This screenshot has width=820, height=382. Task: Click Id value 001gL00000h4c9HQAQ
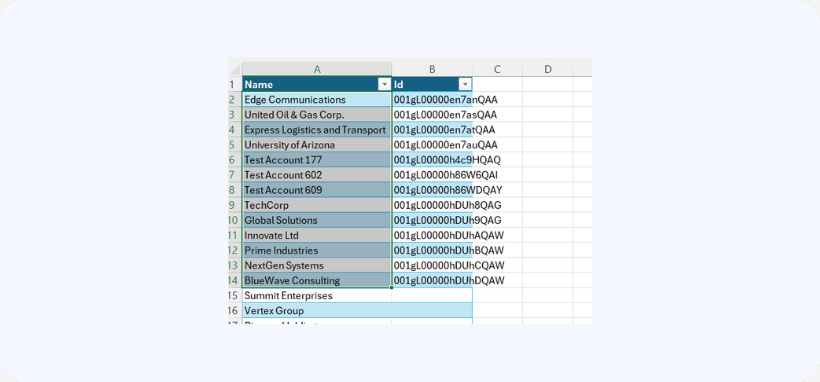447,160
